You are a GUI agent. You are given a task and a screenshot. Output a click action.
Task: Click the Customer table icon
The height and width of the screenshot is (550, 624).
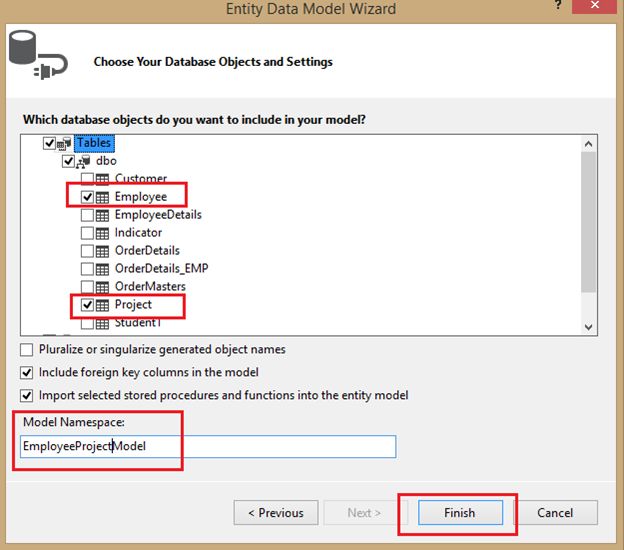click(x=102, y=179)
